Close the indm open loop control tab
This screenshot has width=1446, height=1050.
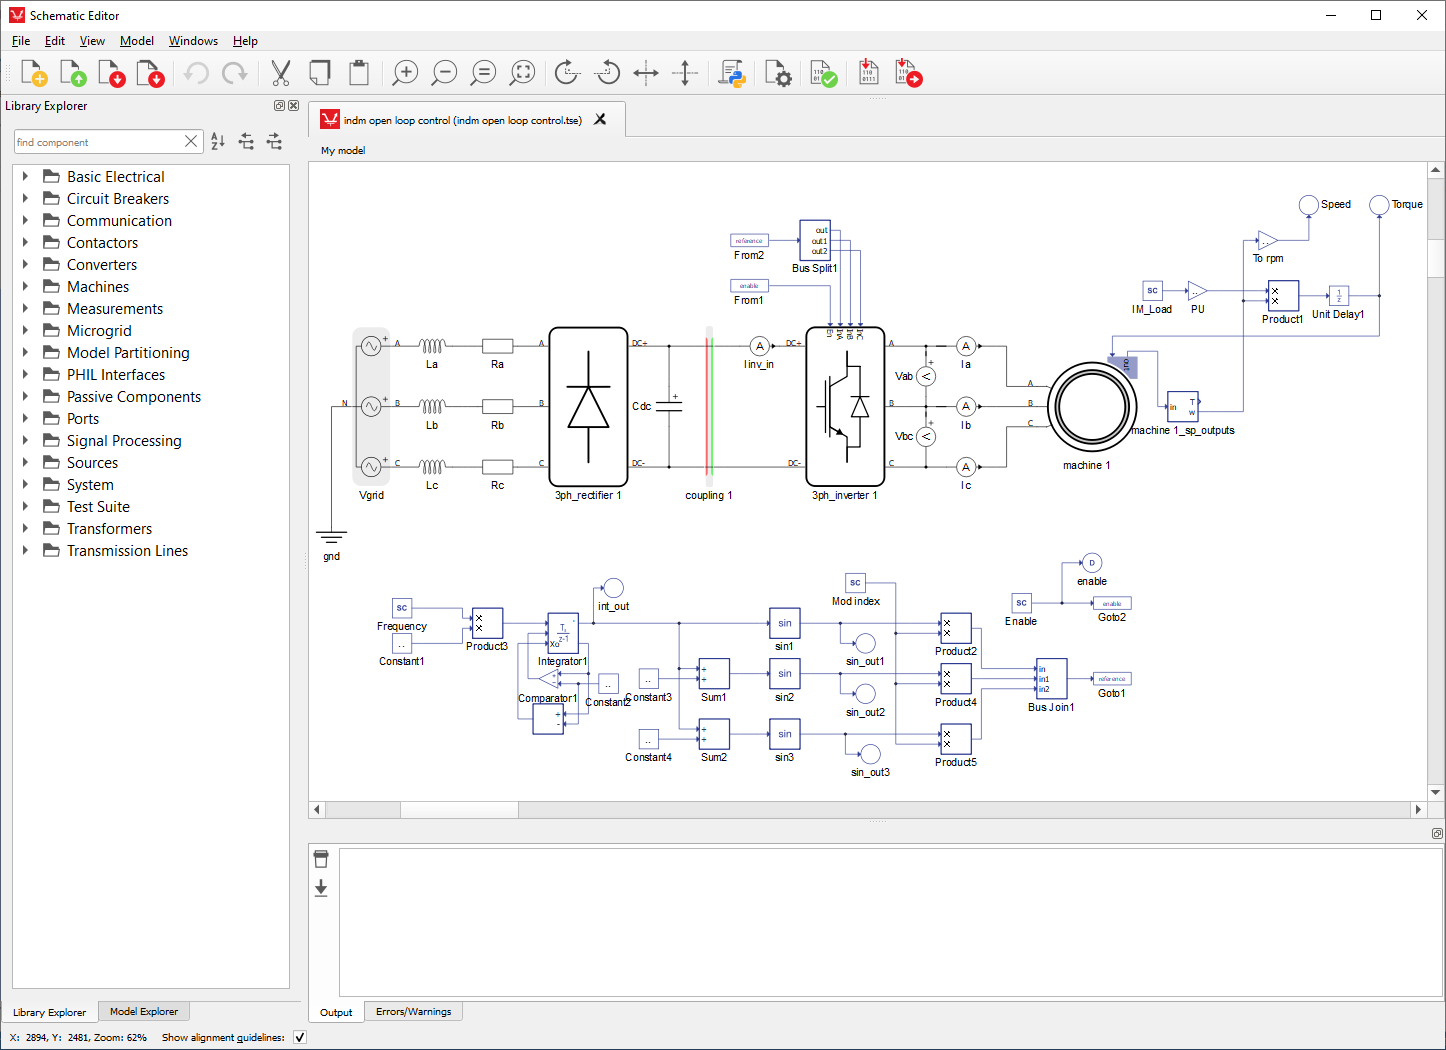click(600, 119)
